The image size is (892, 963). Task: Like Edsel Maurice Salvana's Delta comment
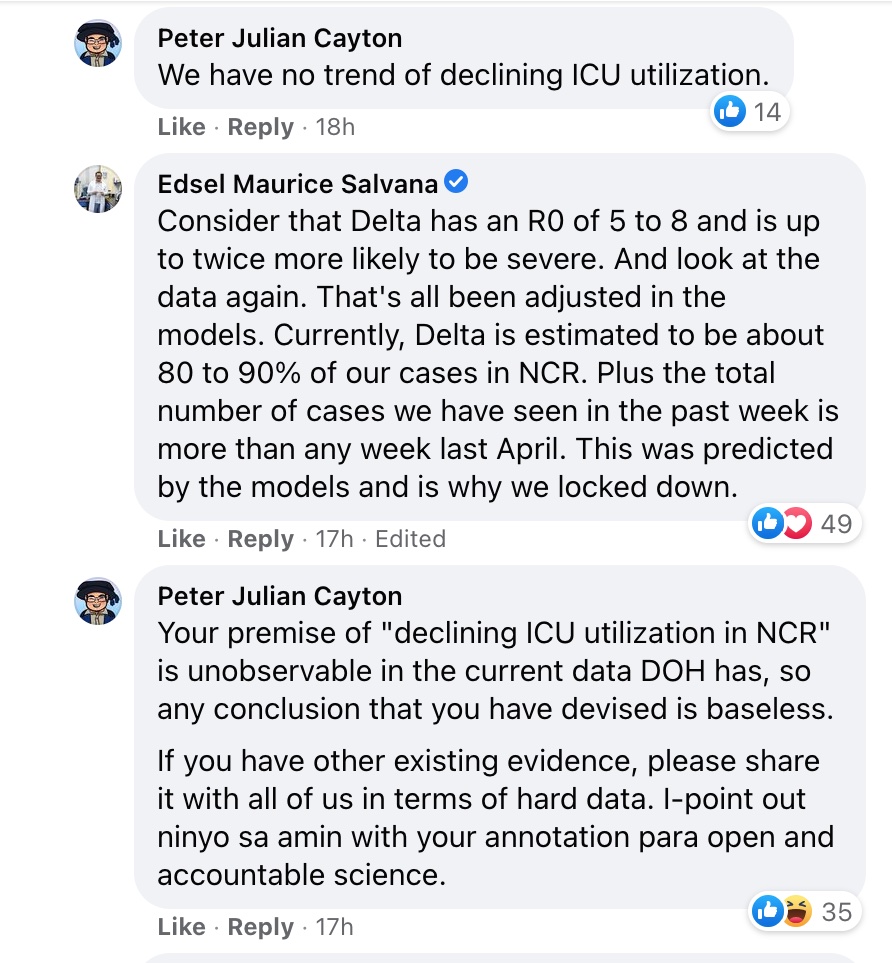point(181,539)
